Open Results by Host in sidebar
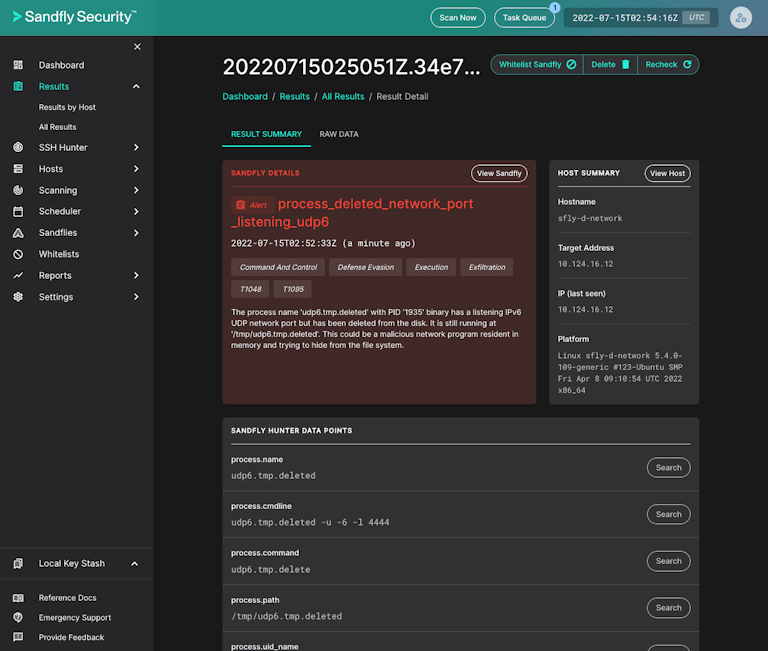This screenshot has width=768, height=651. 67,107
